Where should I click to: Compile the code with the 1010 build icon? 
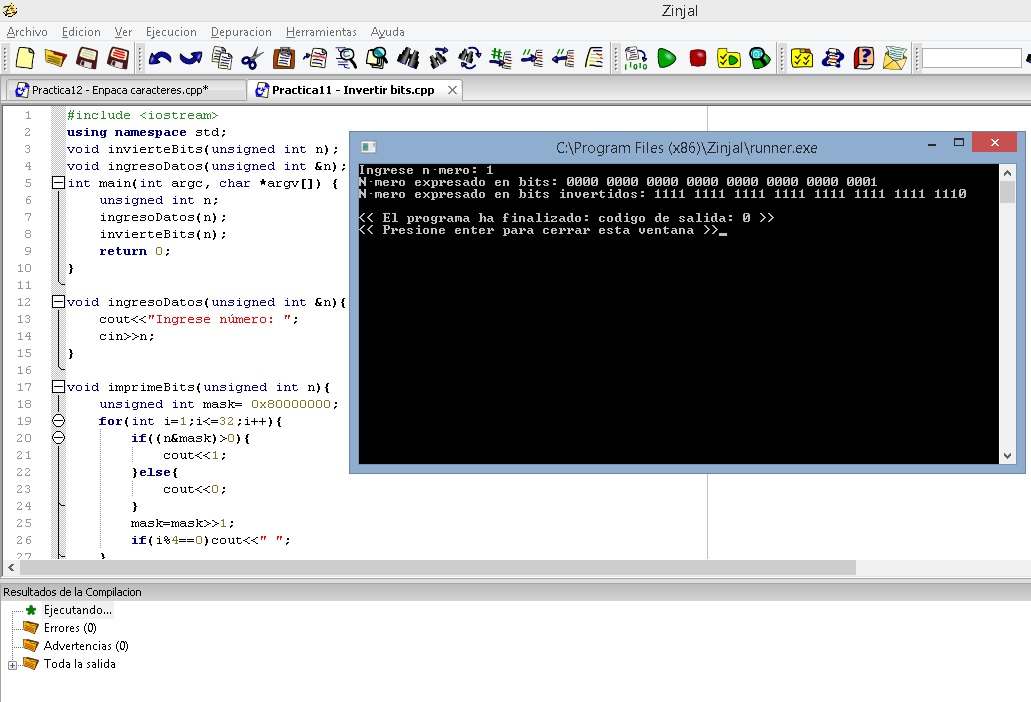tap(637, 58)
